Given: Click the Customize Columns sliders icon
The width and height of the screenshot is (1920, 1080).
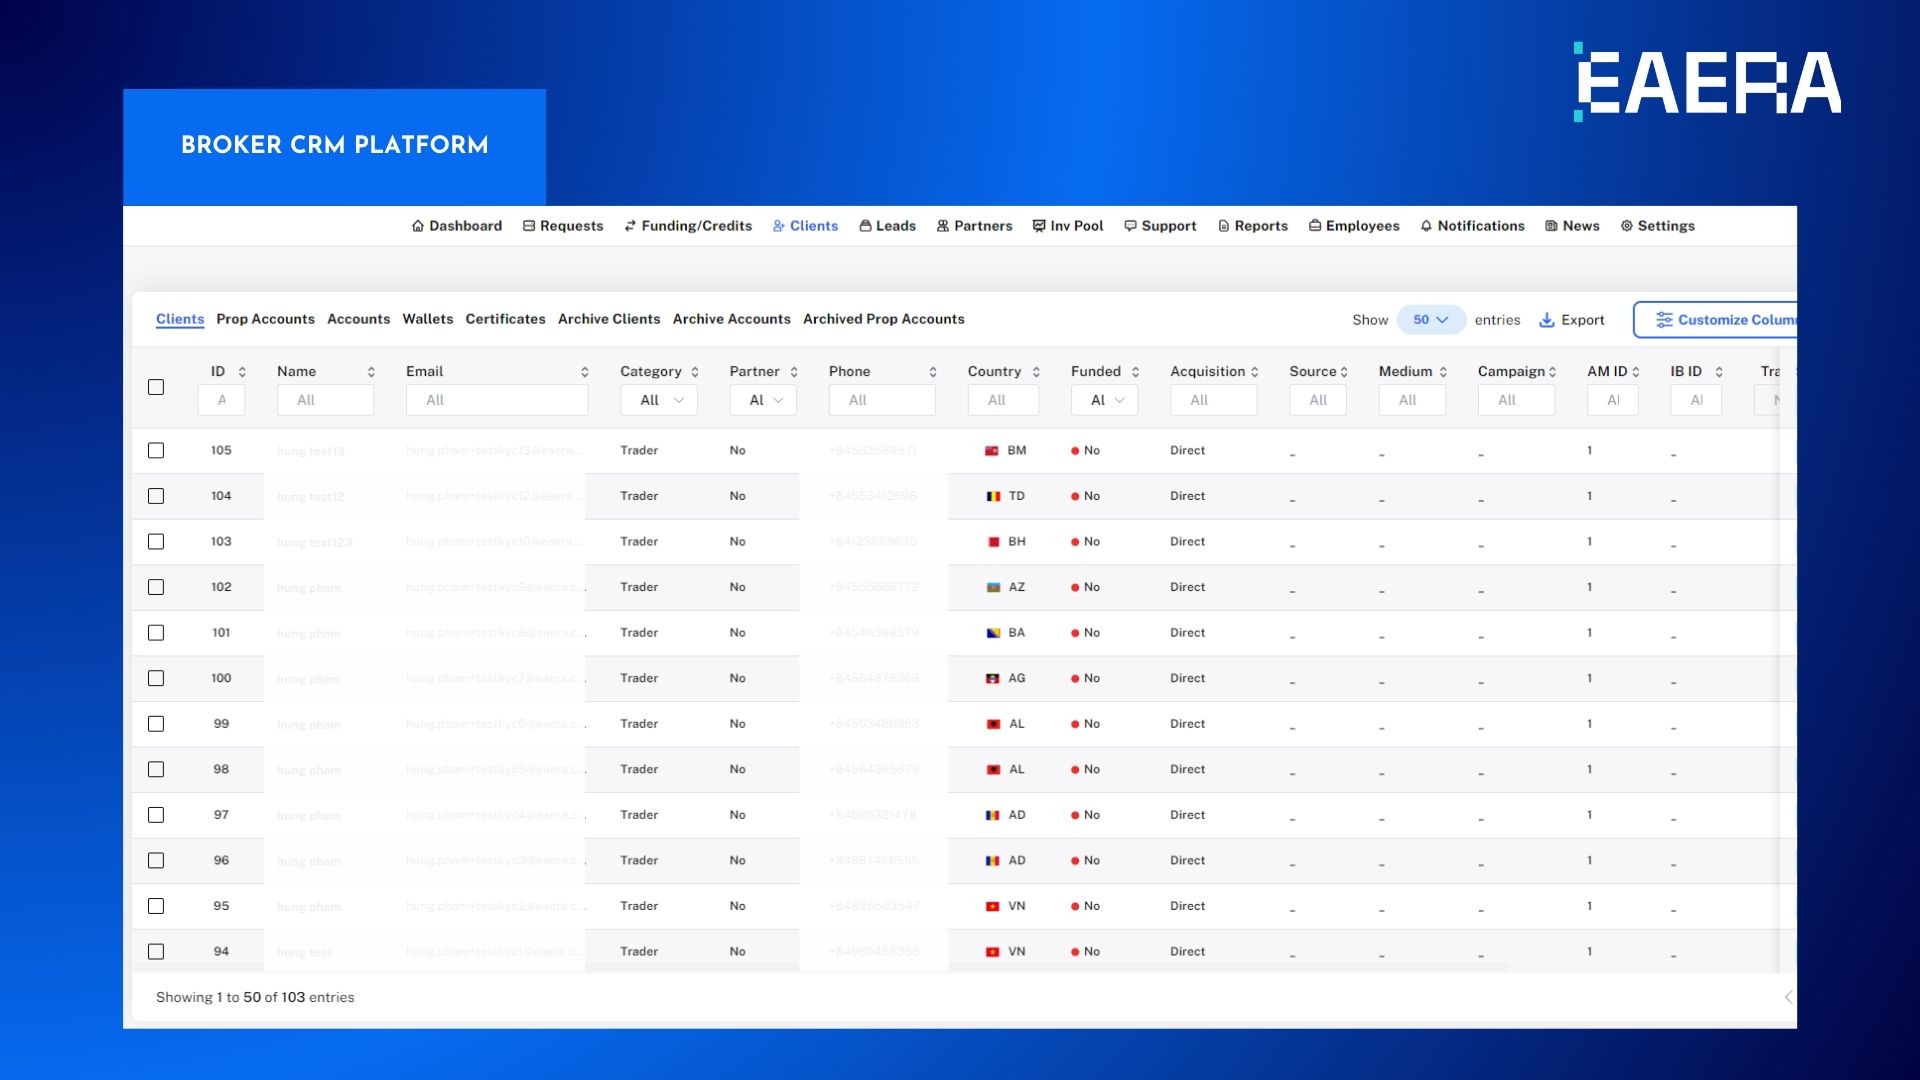Looking at the screenshot, I should coord(1664,320).
